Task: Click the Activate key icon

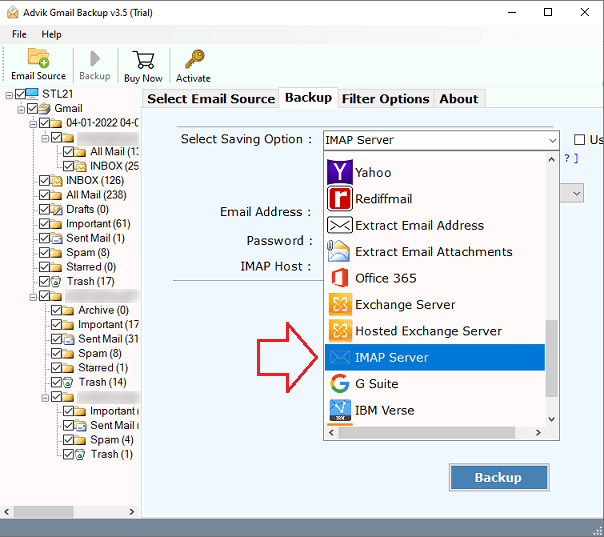Action: (195, 59)
